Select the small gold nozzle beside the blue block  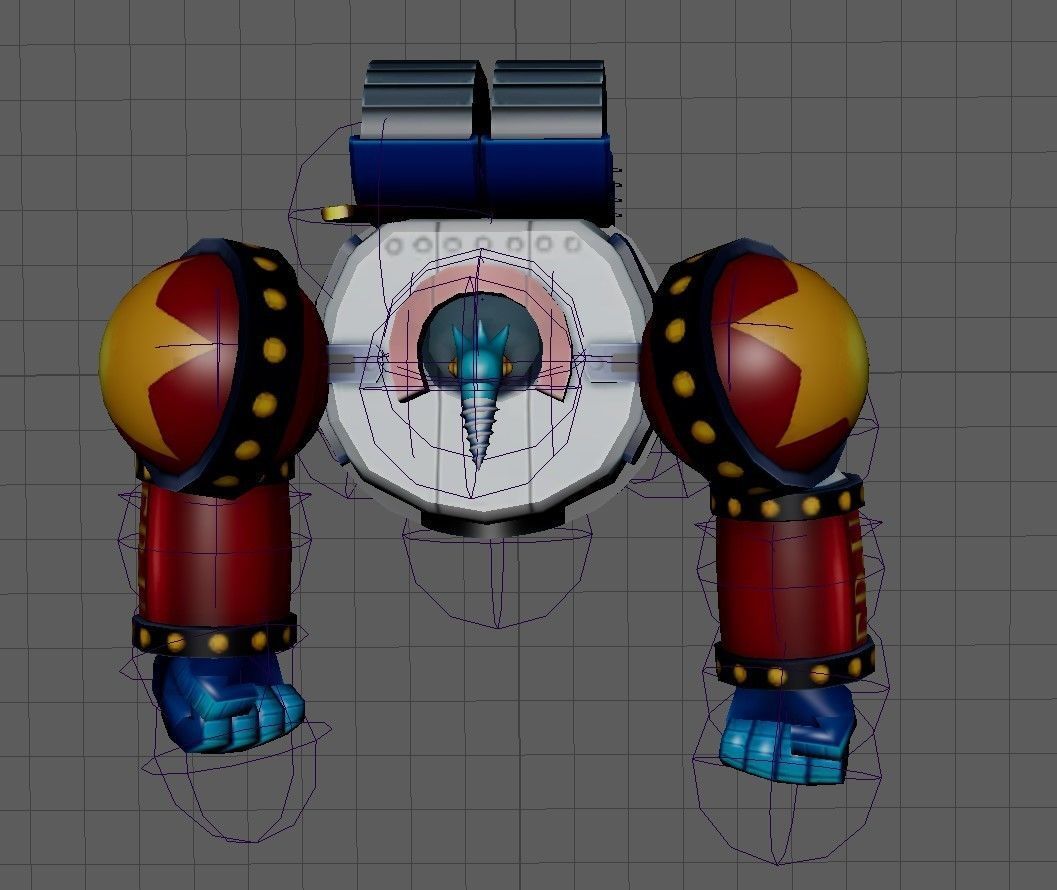[x=334, y=212]
